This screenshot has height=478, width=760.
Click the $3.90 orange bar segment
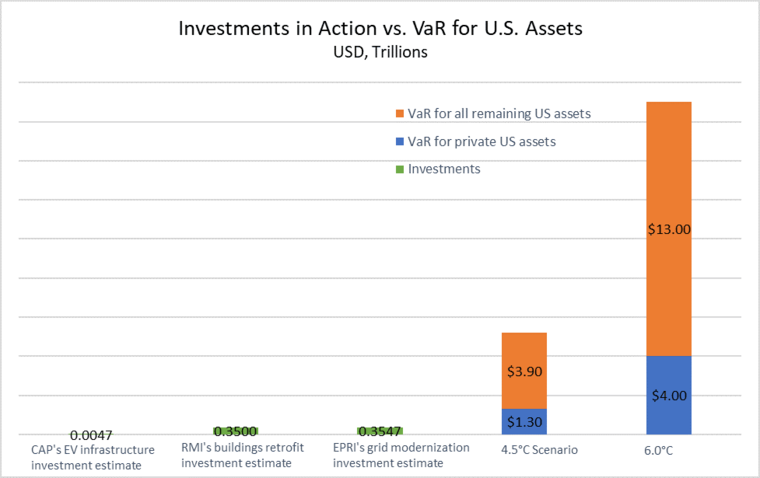(x=524, y=371)
